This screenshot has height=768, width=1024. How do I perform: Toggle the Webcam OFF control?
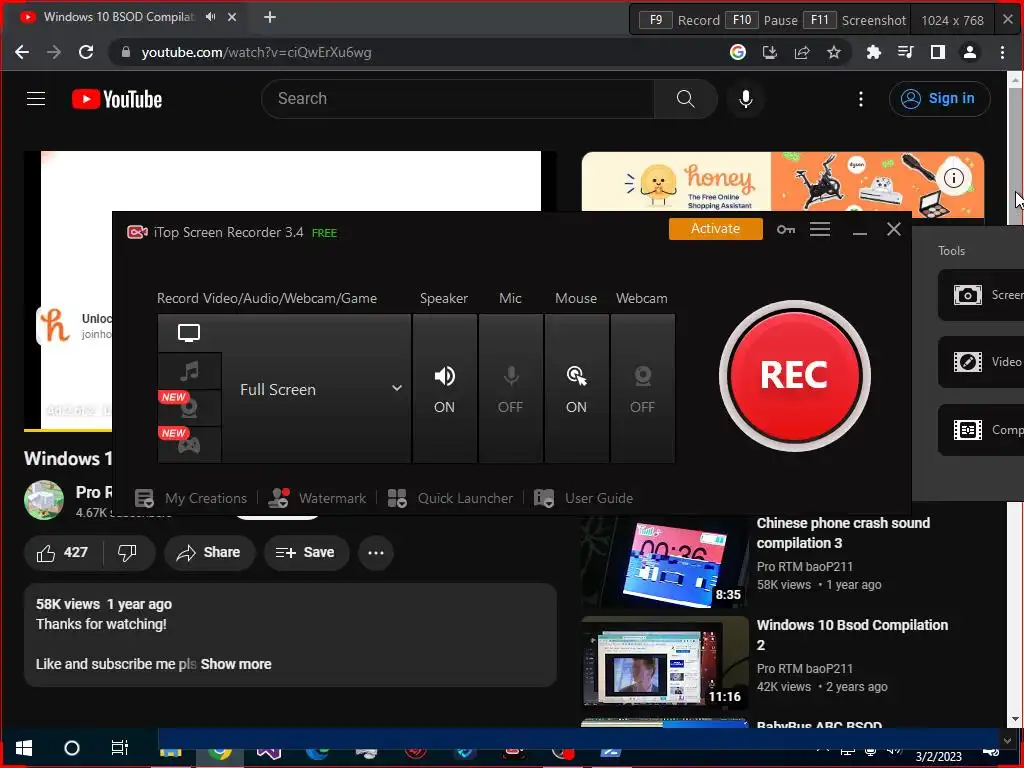[x=643, y=389]
